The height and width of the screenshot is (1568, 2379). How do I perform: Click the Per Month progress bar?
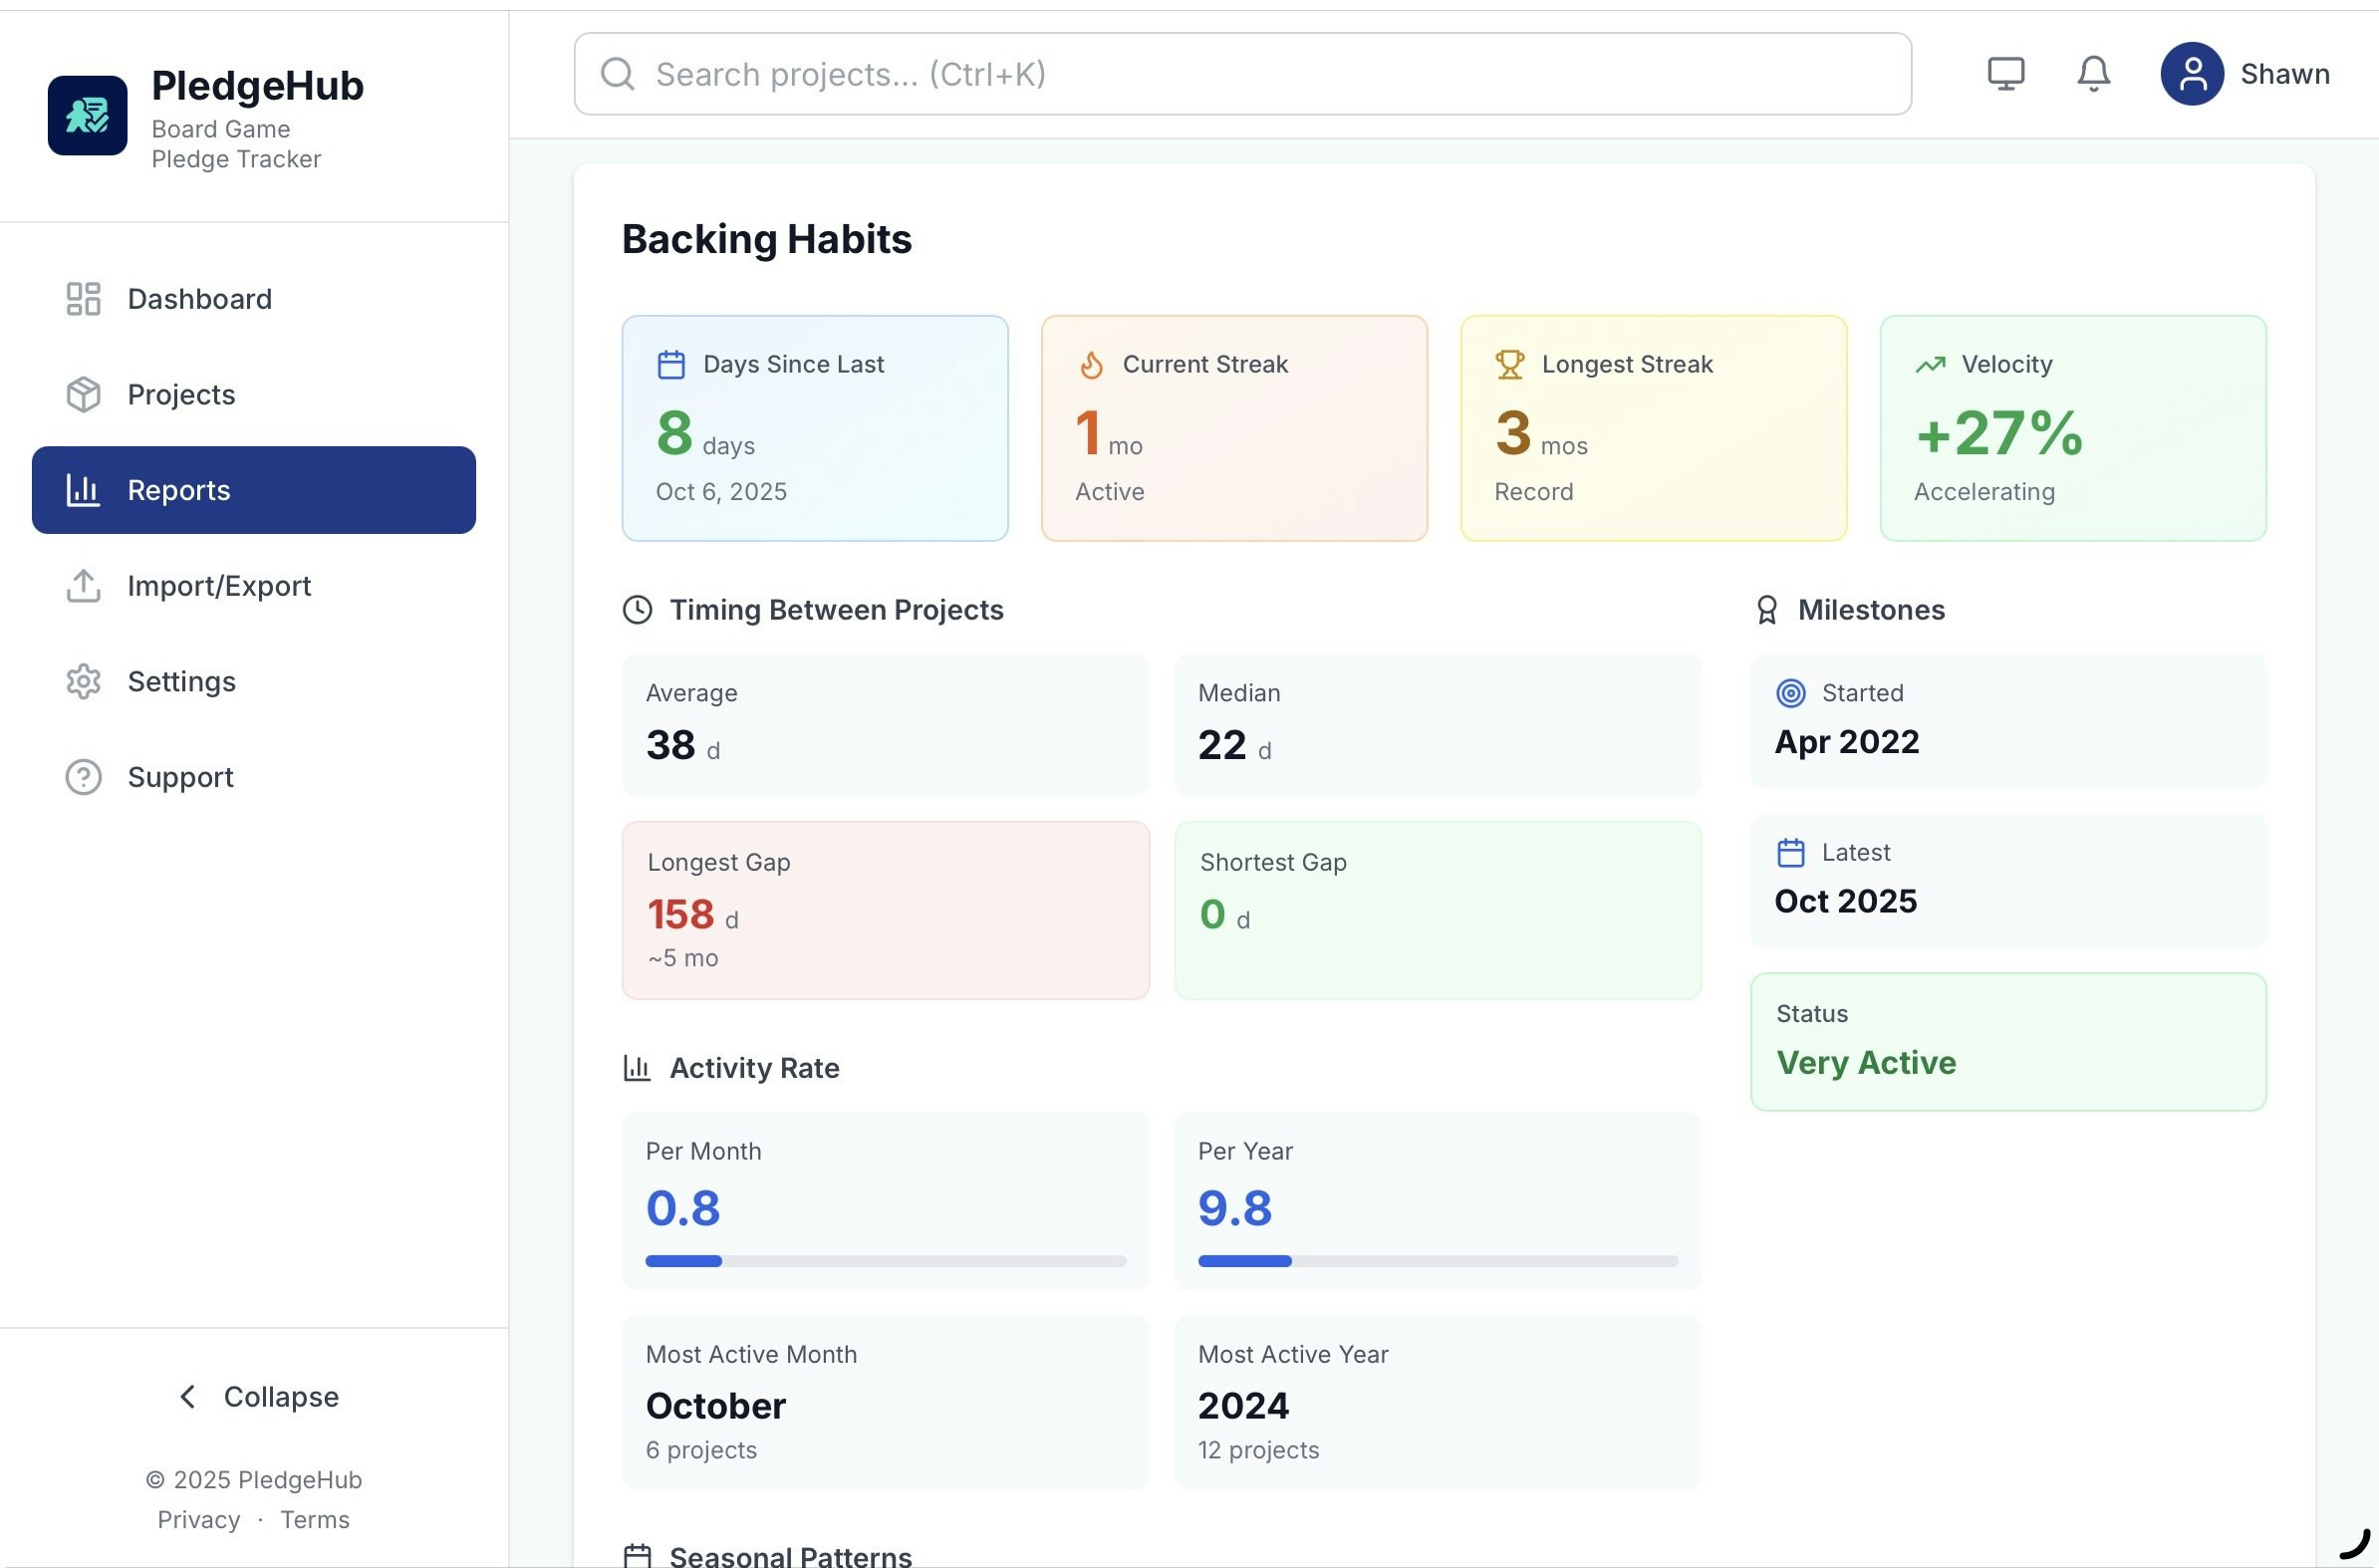coord(885,1261)
